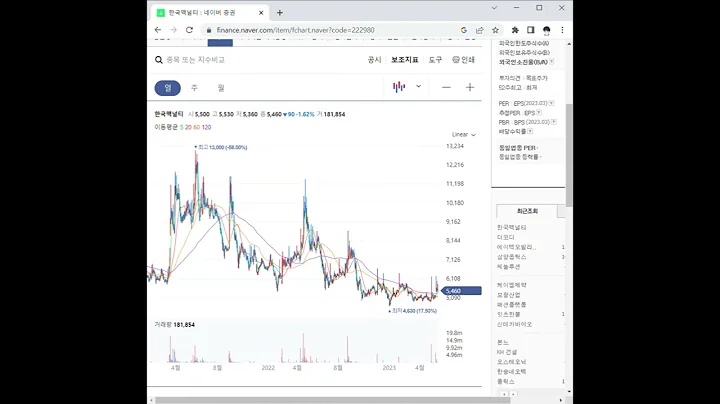720x404 pixels.
Task: Close the 한국맥널티 browser tab
Action: pos(261,13)
